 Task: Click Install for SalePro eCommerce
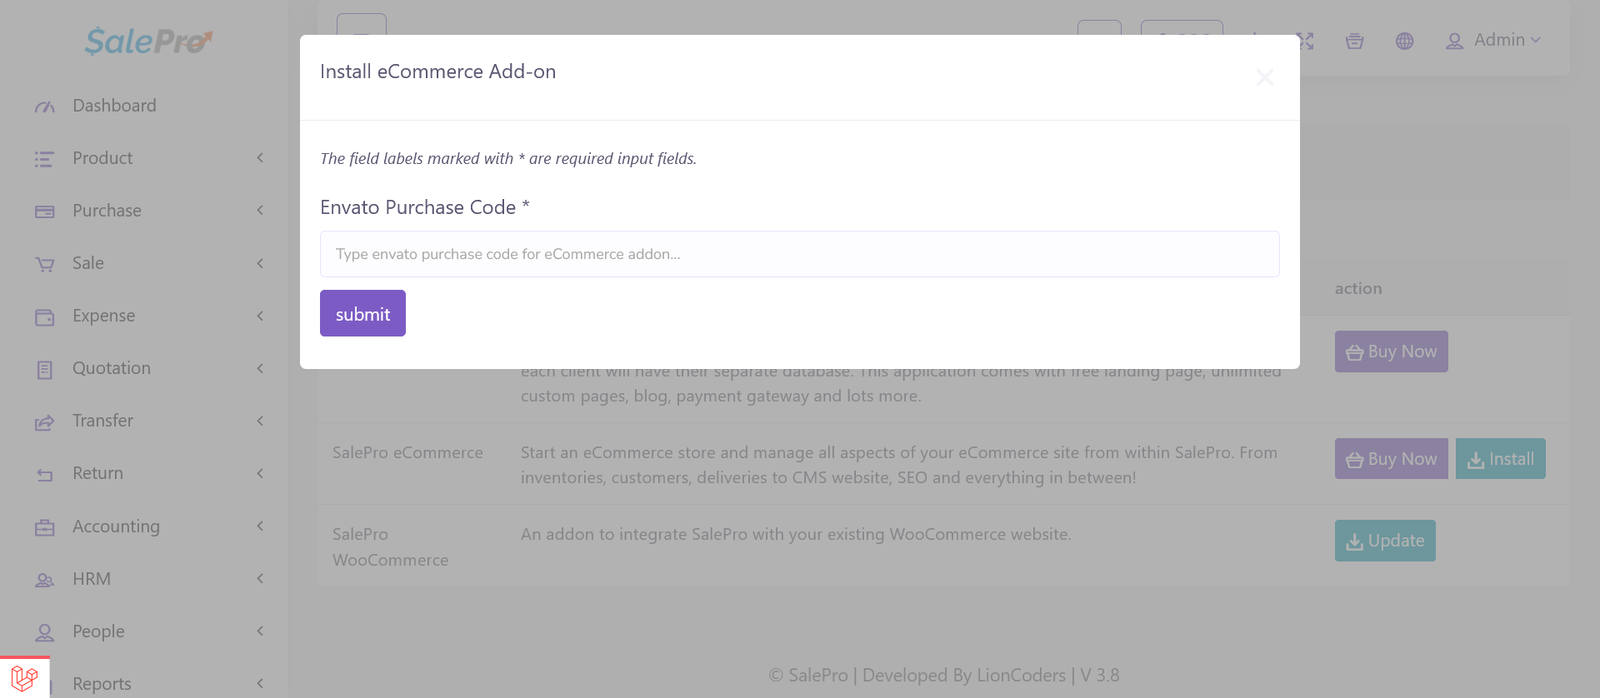tap(1500, 459)
